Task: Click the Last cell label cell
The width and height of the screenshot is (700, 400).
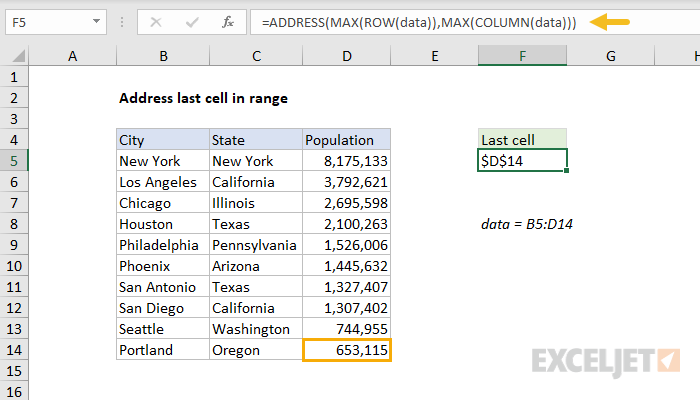Action: point(522,140)
